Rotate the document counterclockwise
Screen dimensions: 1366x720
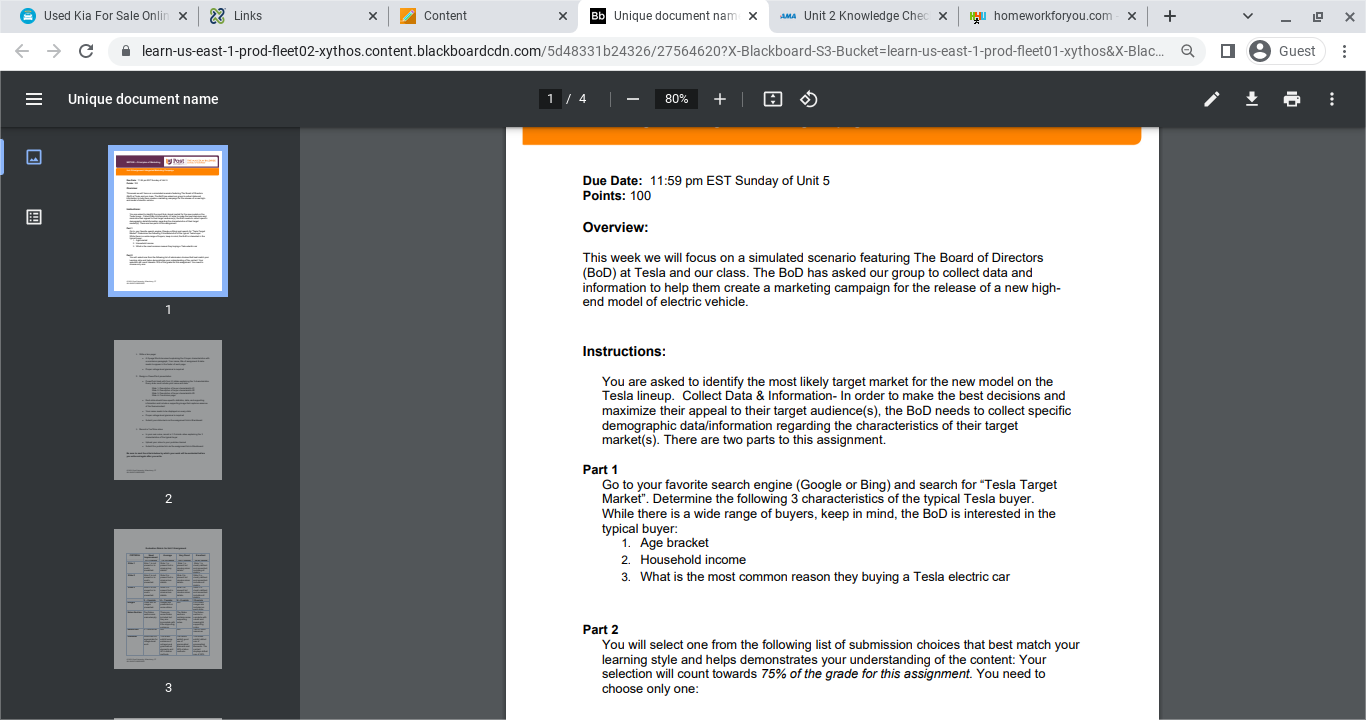point(809,99)
